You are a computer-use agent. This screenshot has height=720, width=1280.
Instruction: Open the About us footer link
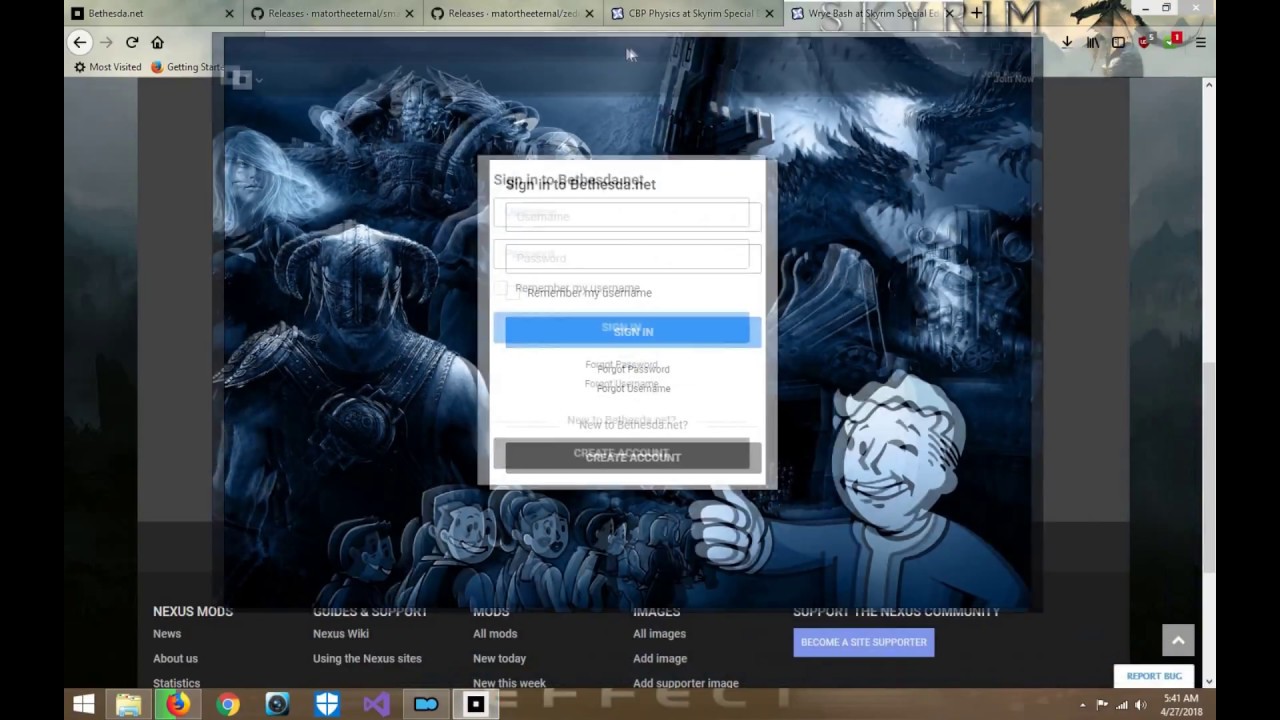[x=175, y=659]
